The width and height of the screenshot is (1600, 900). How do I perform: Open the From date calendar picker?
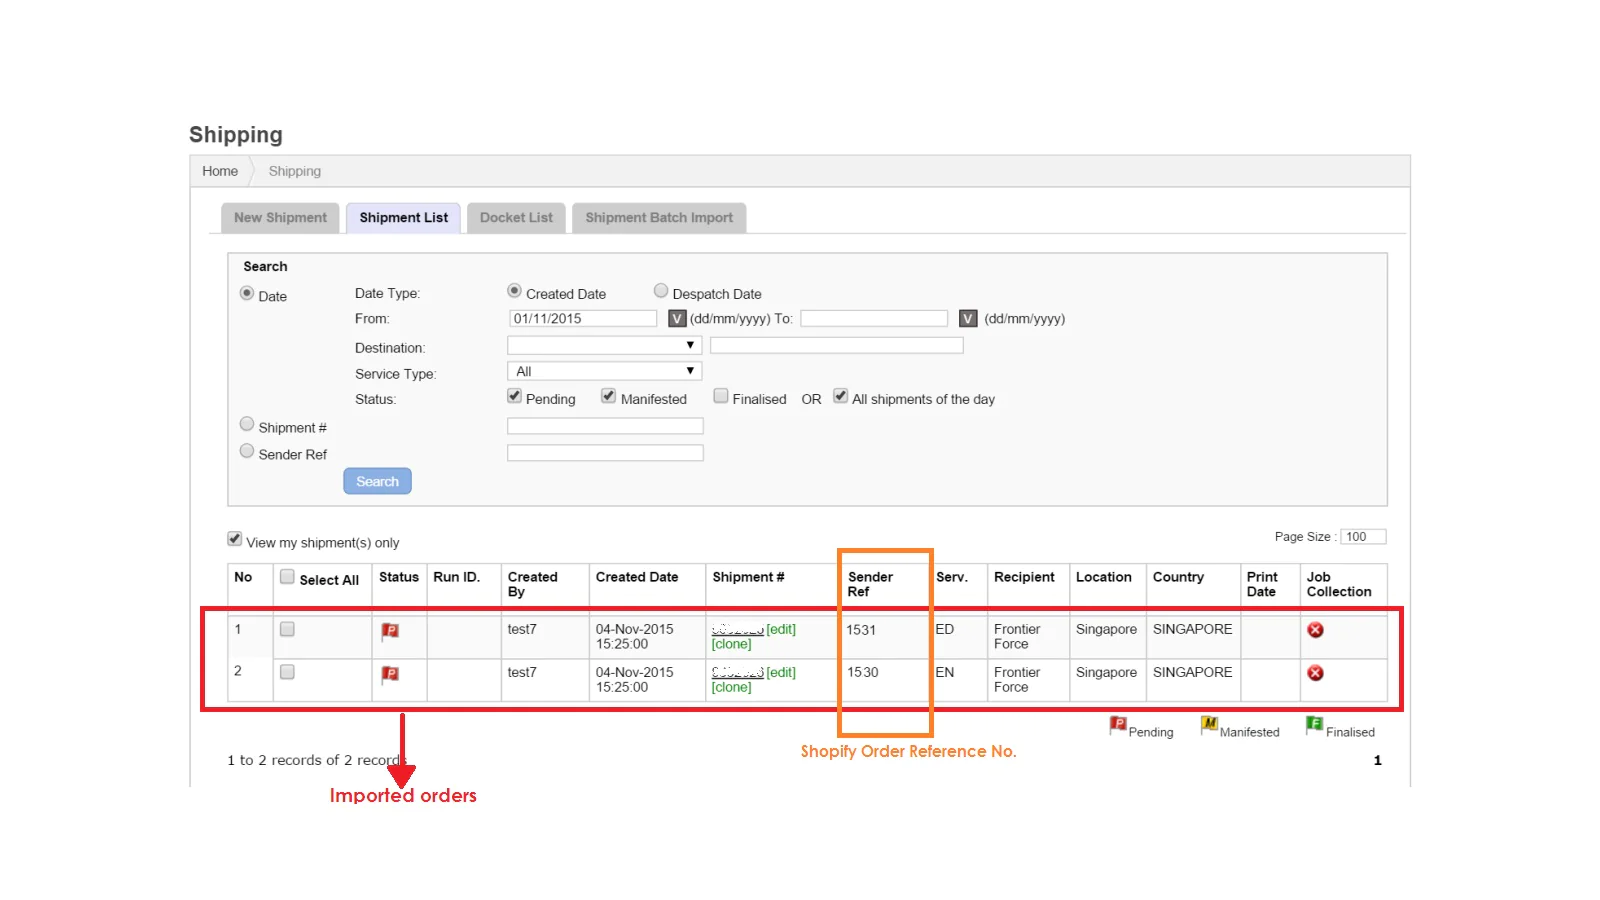click(677, 319)
